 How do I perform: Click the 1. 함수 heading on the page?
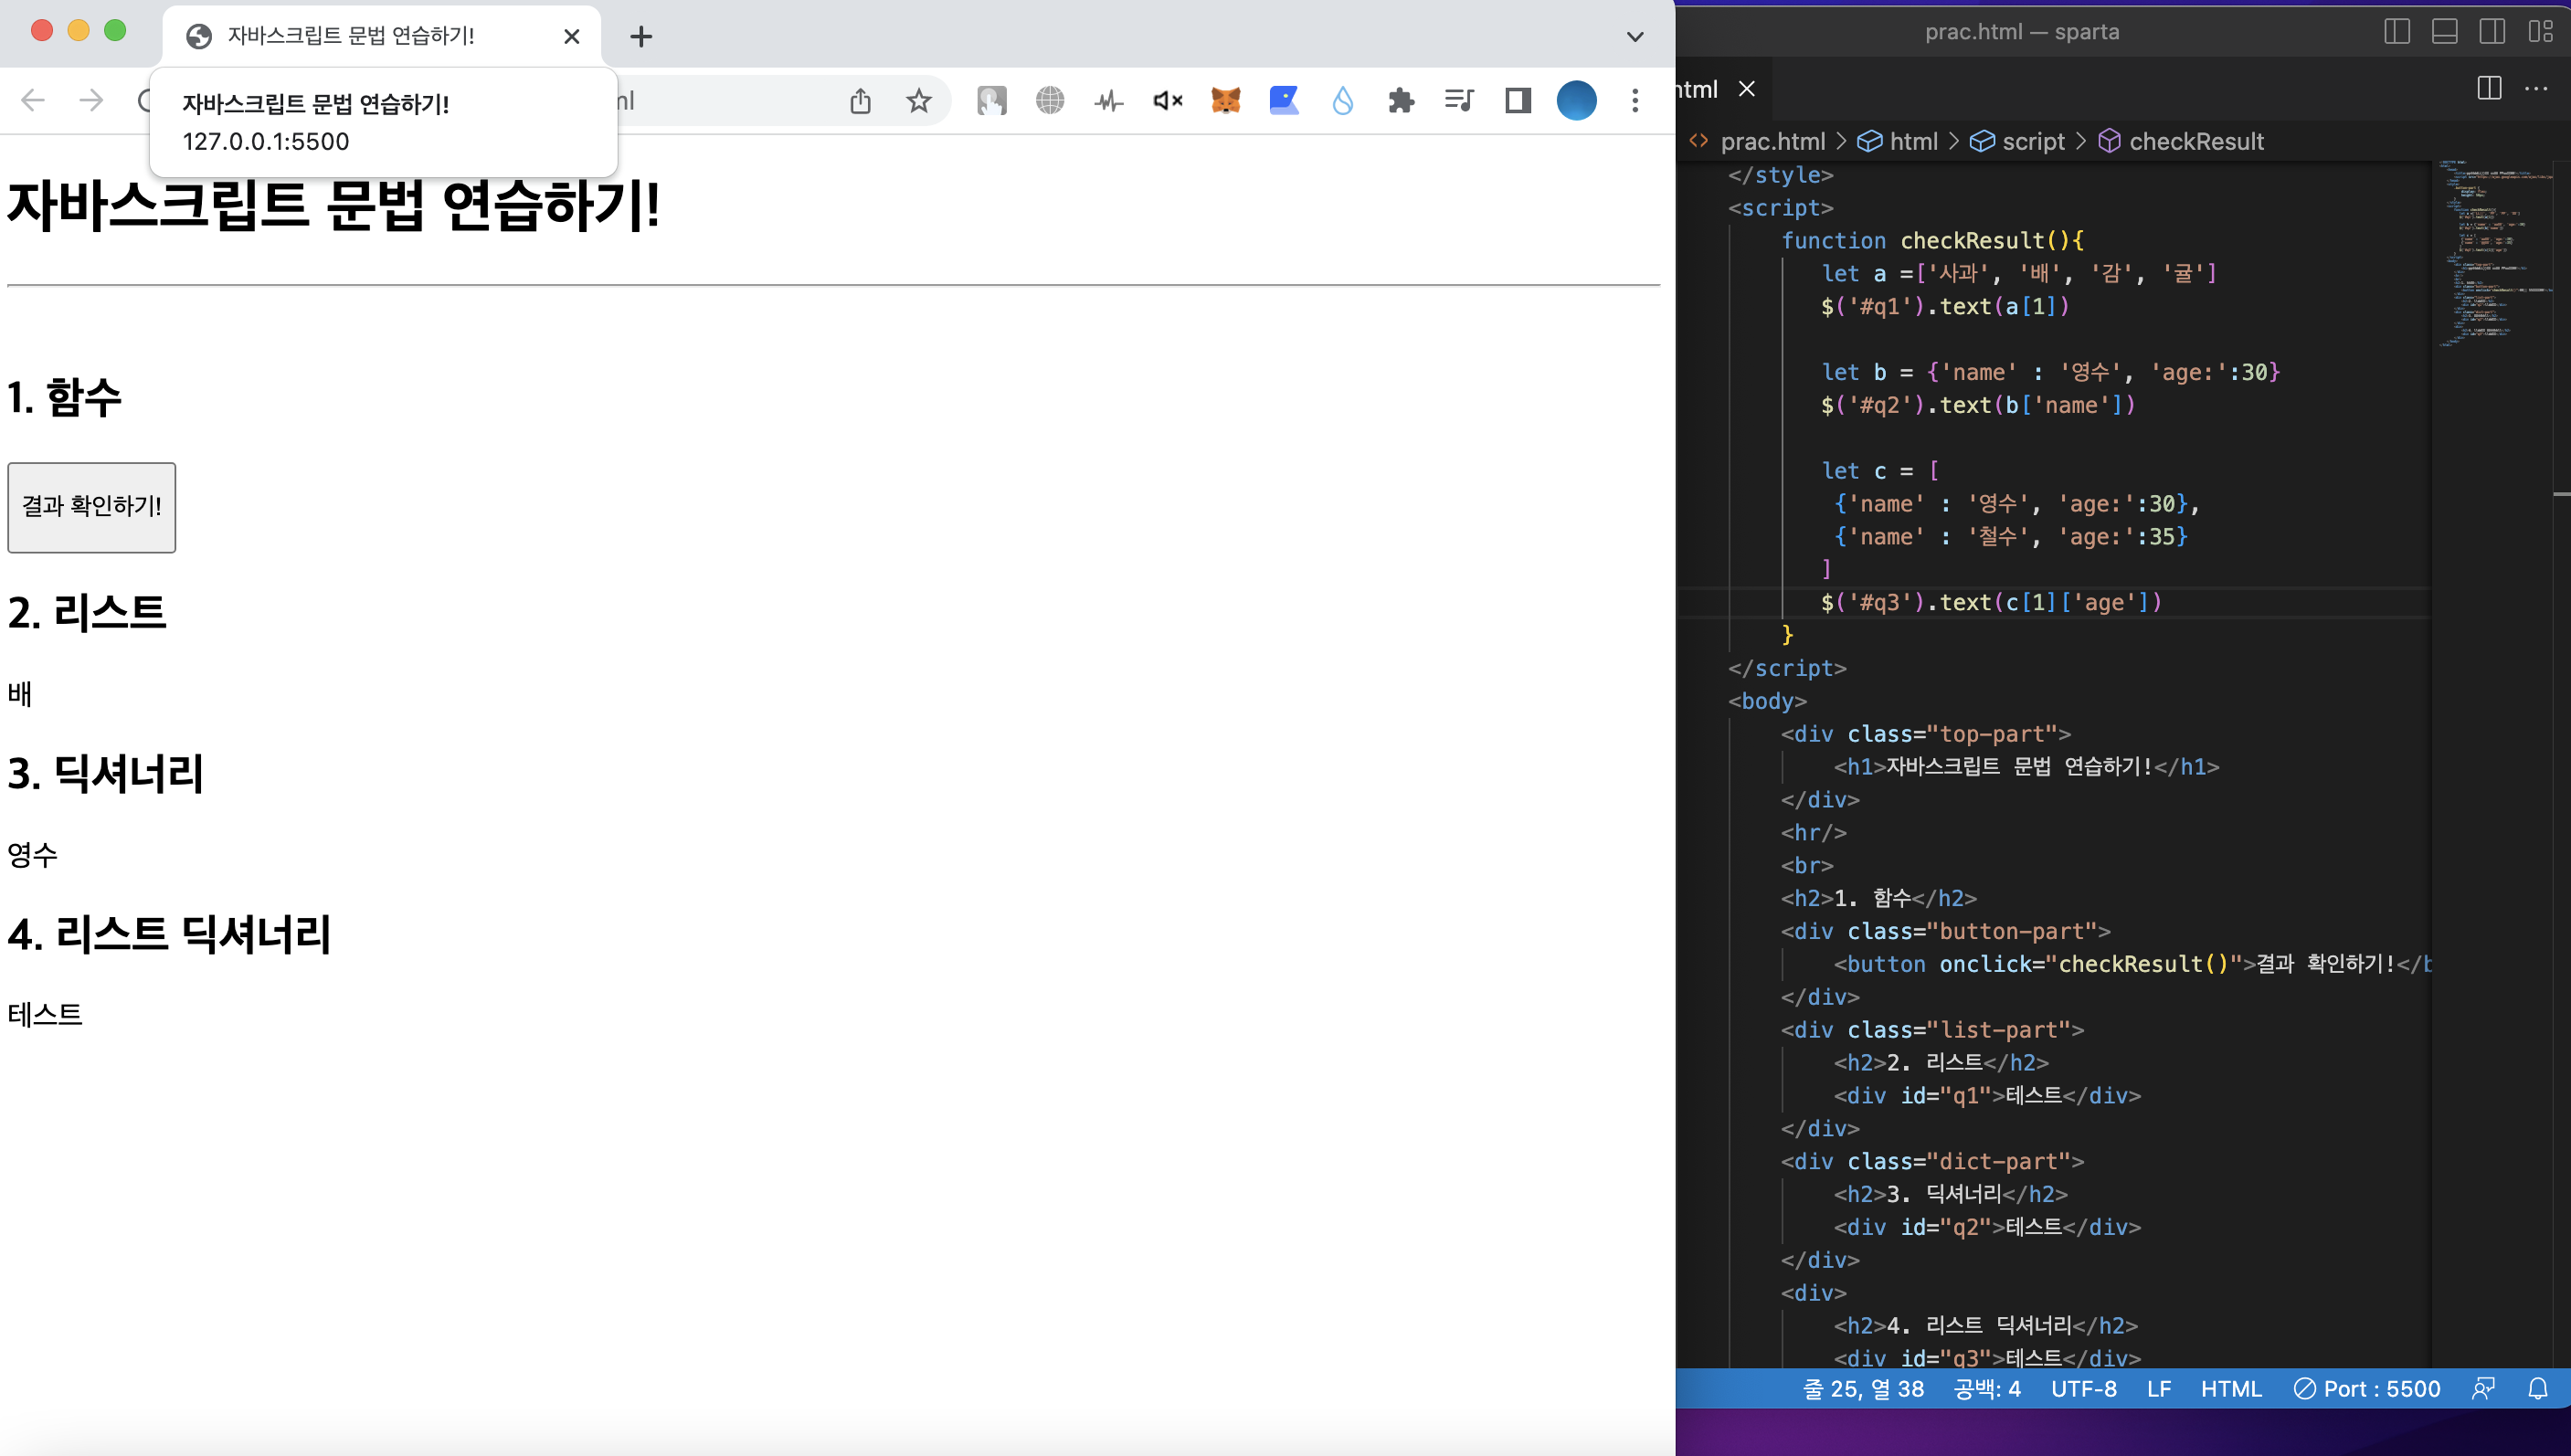[65, 397]
